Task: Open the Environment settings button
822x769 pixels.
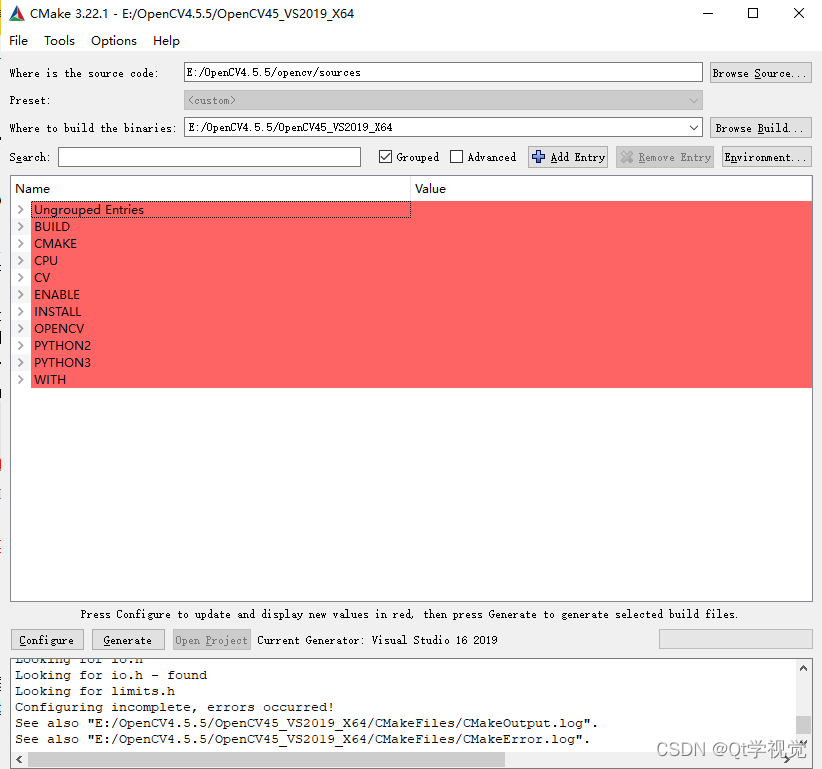Action: point(766,157)
